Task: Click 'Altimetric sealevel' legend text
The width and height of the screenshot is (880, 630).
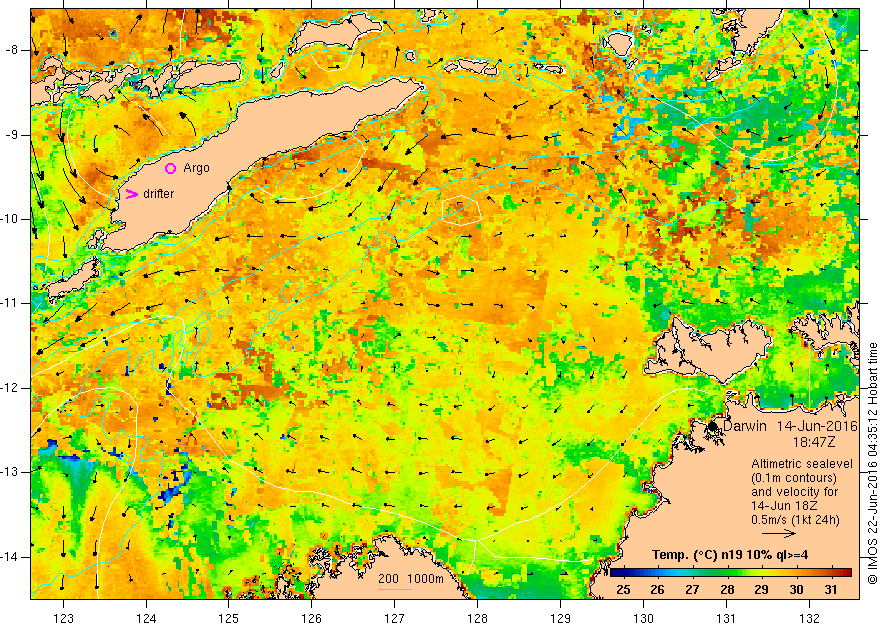Action: click(x=802, y=464)
